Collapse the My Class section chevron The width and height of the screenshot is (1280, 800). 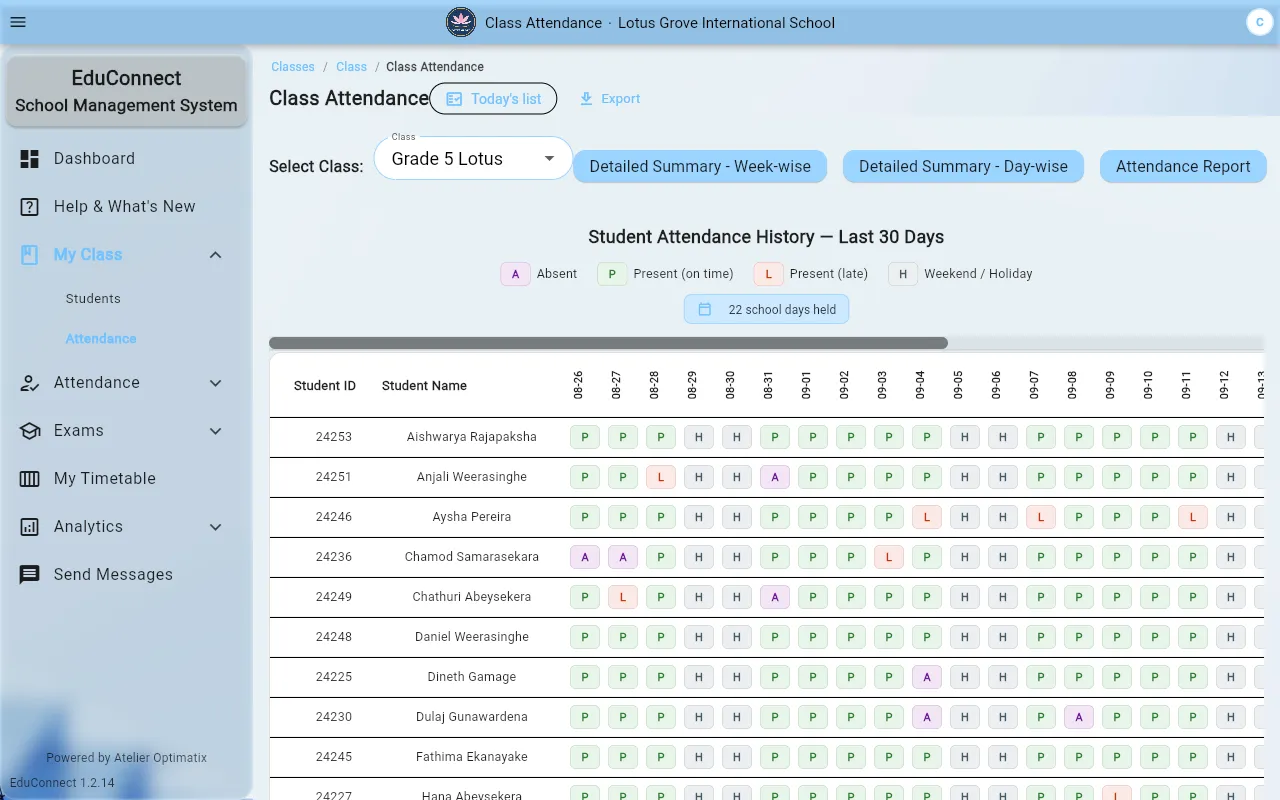click(x=215, y=254)
